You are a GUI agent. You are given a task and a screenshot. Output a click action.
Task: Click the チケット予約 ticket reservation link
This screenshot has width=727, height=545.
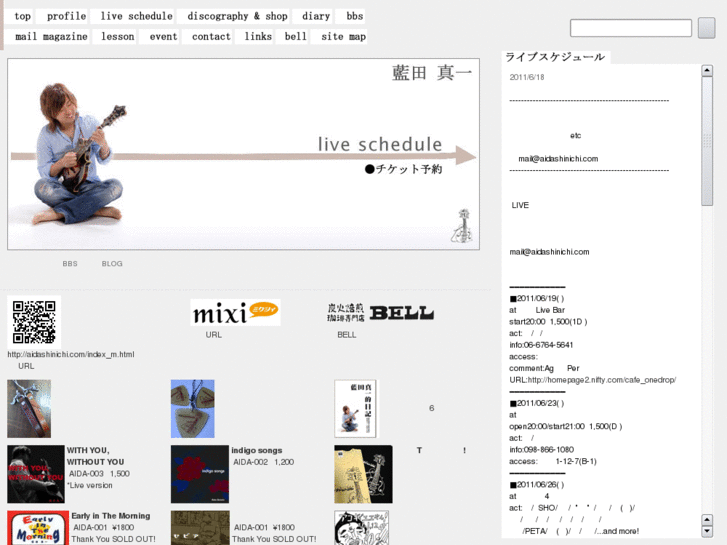coord(403,169)
